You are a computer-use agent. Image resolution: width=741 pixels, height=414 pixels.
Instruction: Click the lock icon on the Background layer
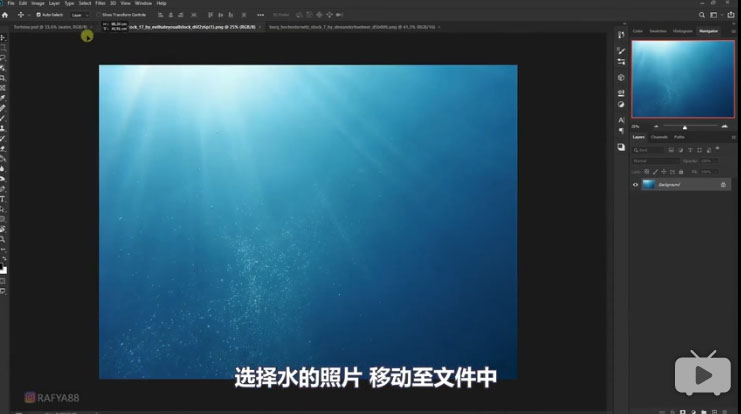723,184
